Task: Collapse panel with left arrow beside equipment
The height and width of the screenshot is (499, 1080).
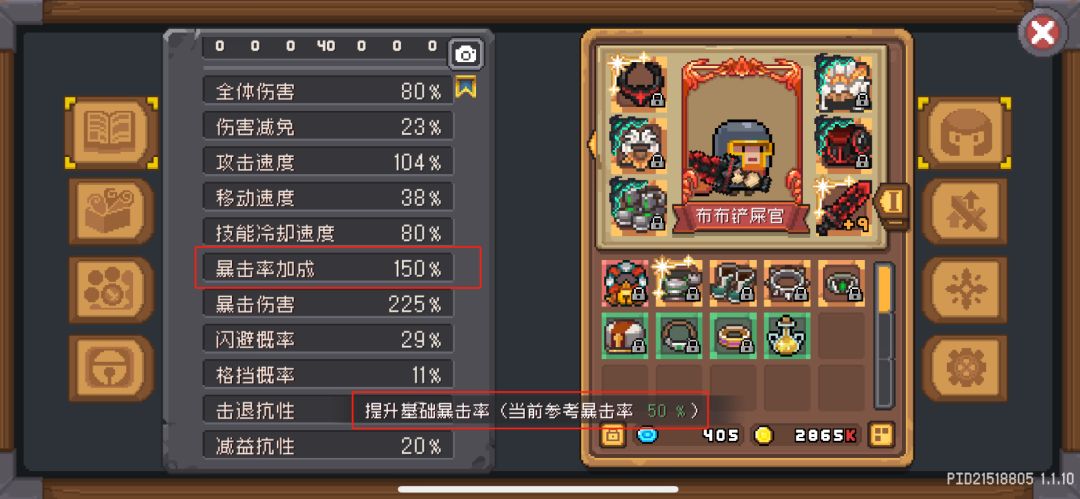Action: coord(590,143)
